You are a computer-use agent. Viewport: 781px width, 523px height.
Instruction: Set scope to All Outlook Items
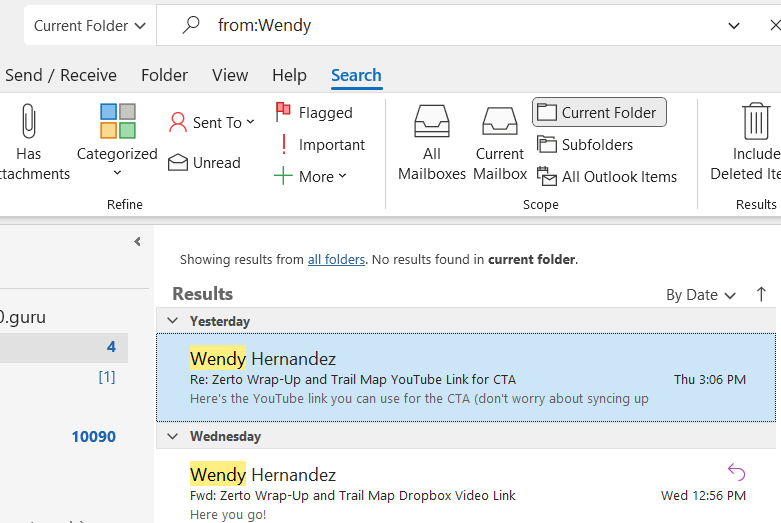[606, 176]
